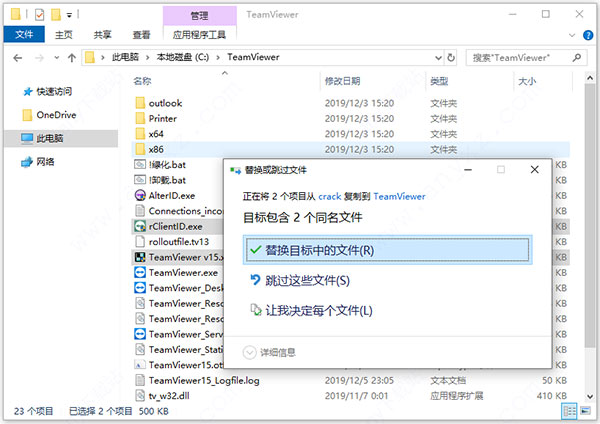The width and height of the screenshot is (600, 424).
Task: Choose let me decide each file option
Action: click(311, 310)
